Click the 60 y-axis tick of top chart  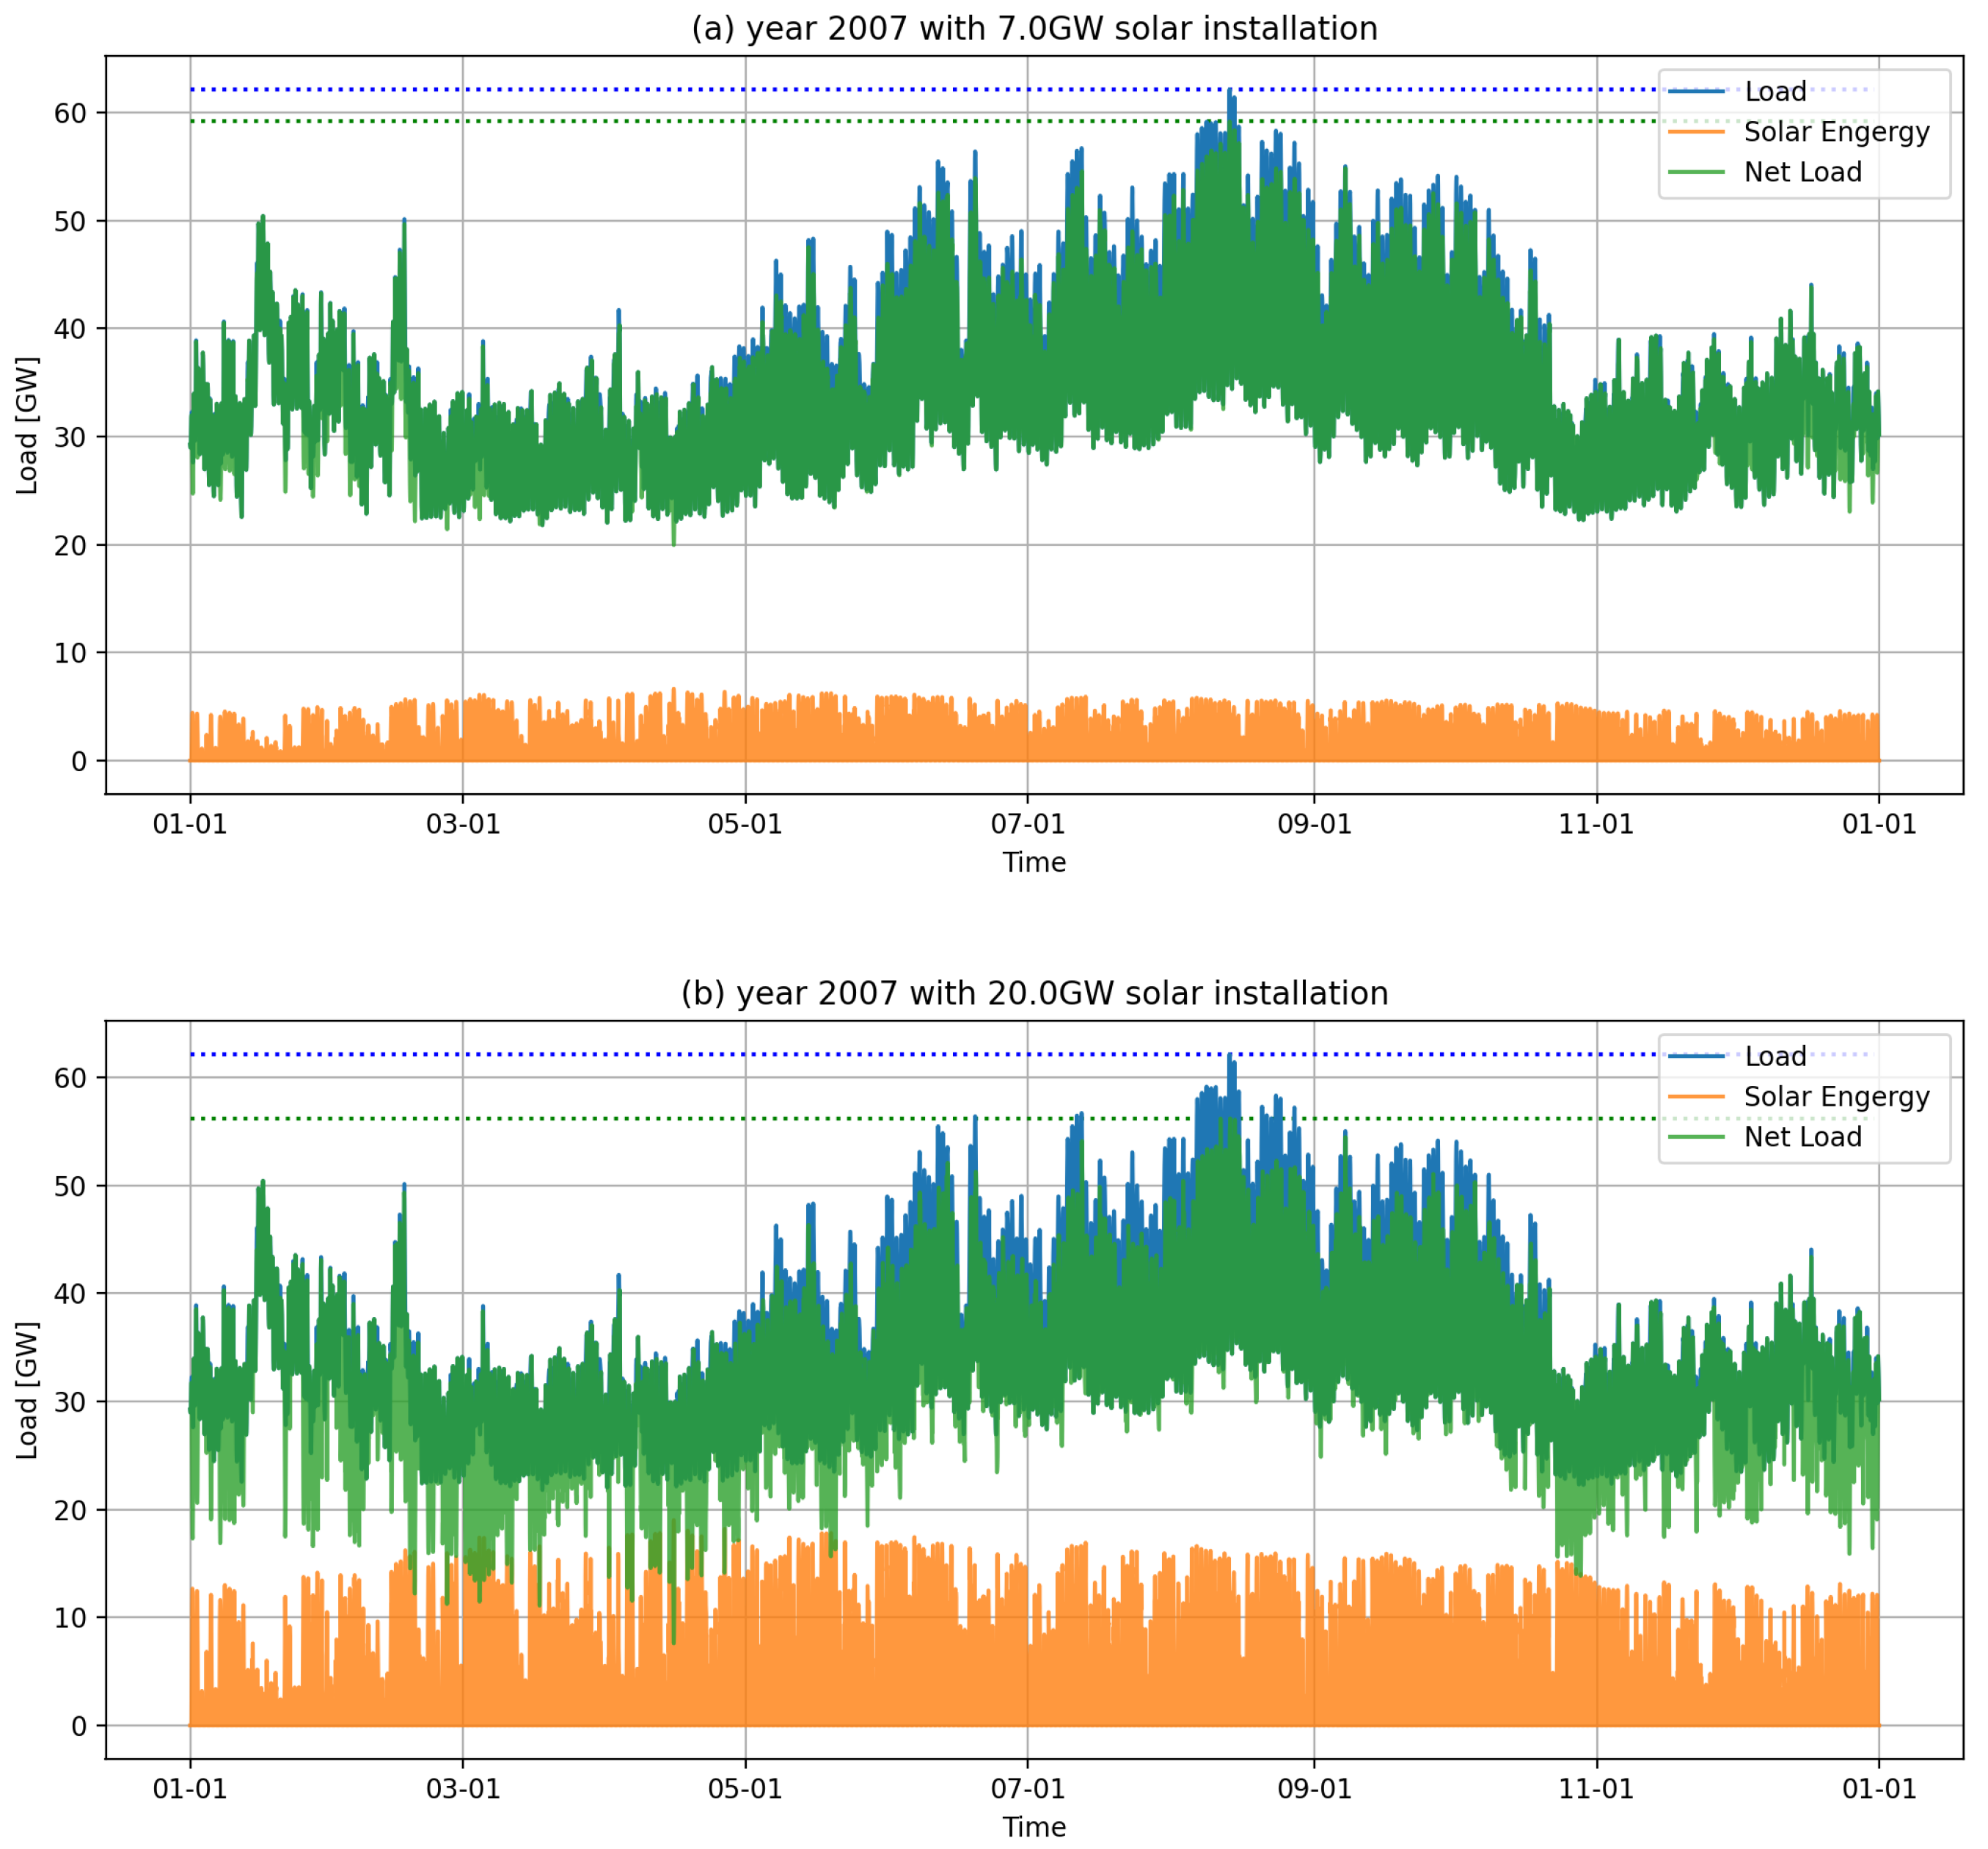pos(70,113)
